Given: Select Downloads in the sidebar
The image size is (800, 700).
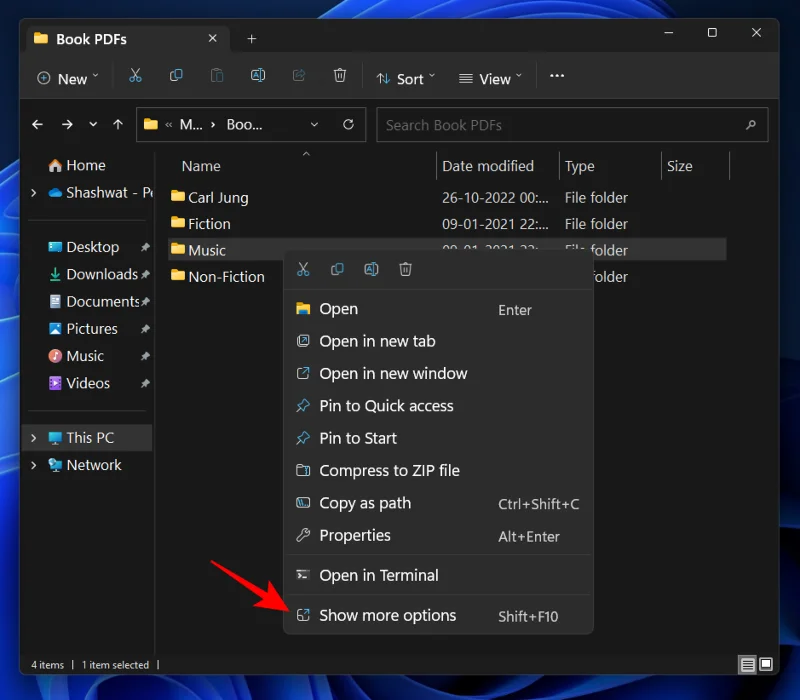Looking at the screenshot, I should (x=100, y=274).
